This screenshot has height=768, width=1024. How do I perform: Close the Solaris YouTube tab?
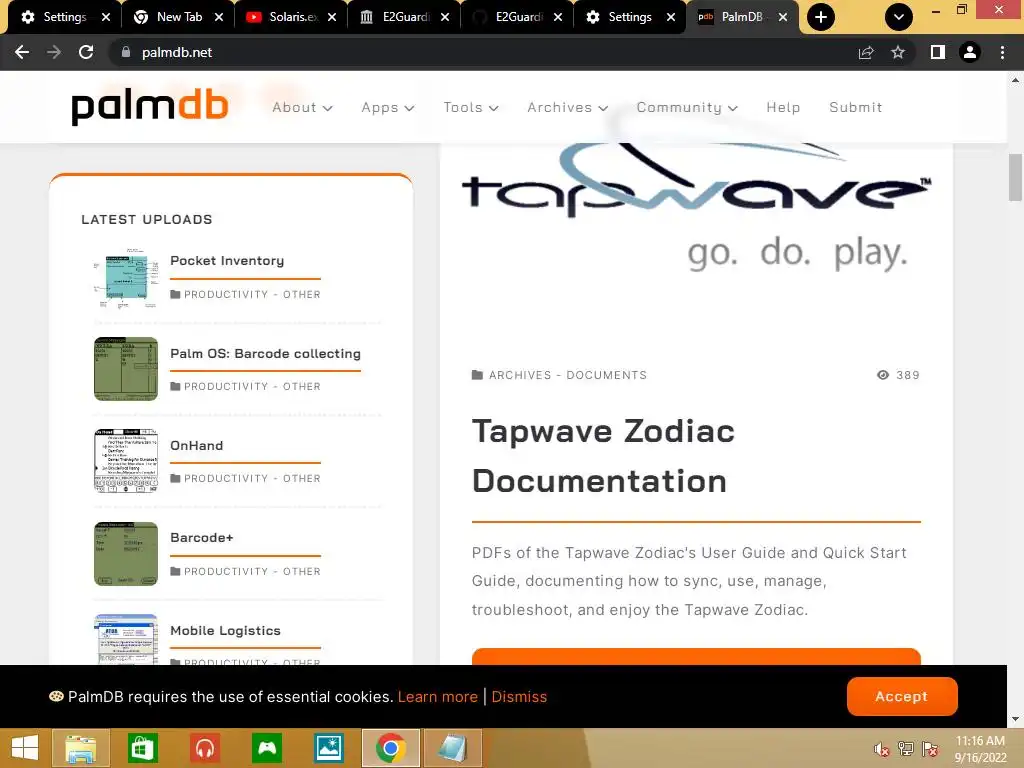(x=332, y=17)
